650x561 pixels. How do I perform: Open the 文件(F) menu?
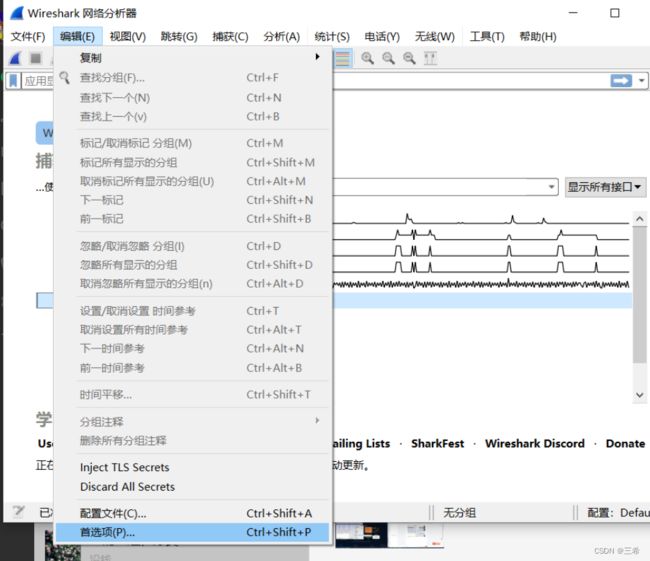28,37
